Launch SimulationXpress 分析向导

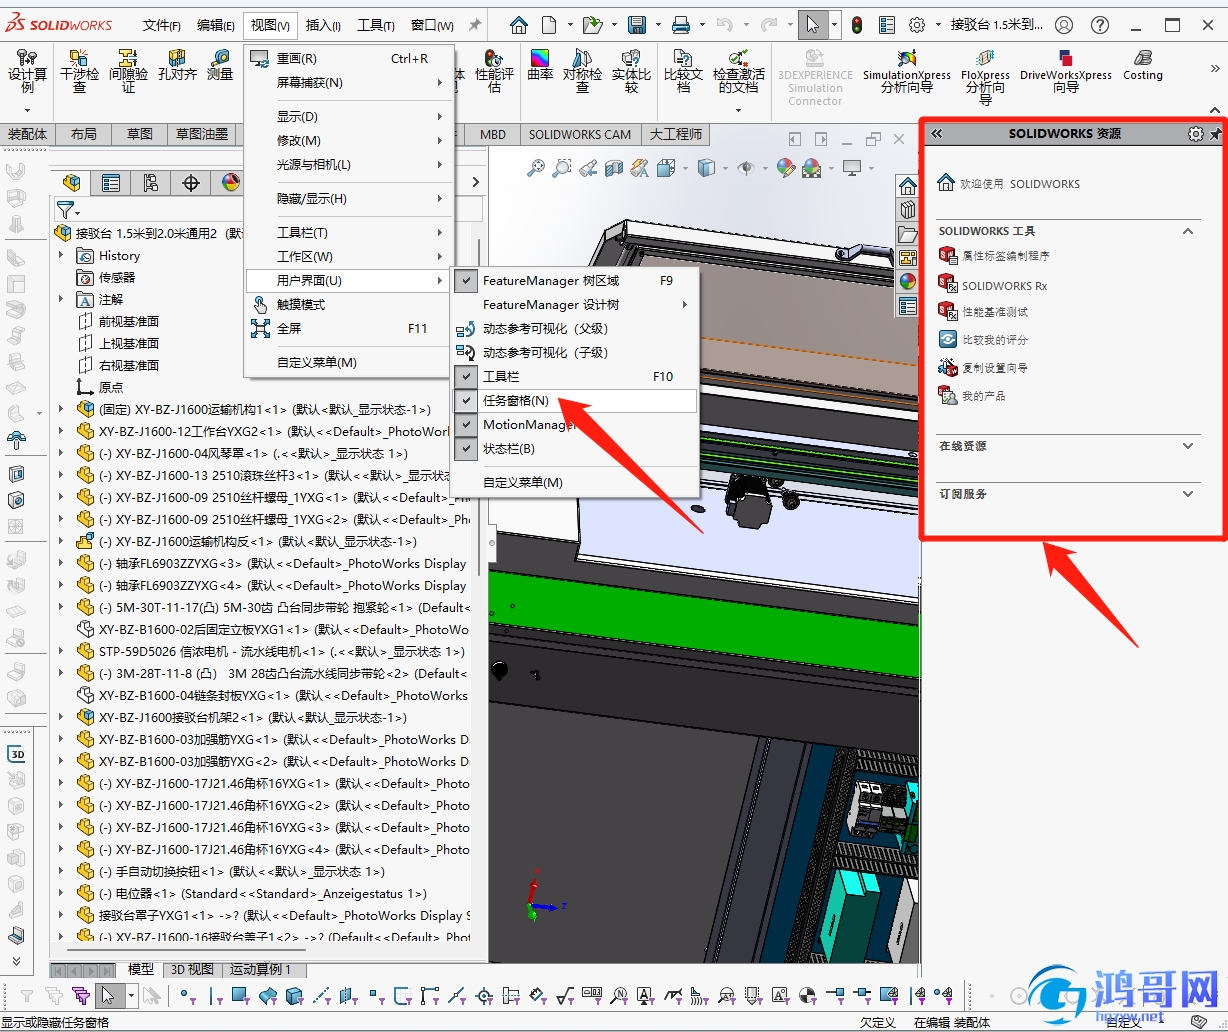(x=907, y=72)
